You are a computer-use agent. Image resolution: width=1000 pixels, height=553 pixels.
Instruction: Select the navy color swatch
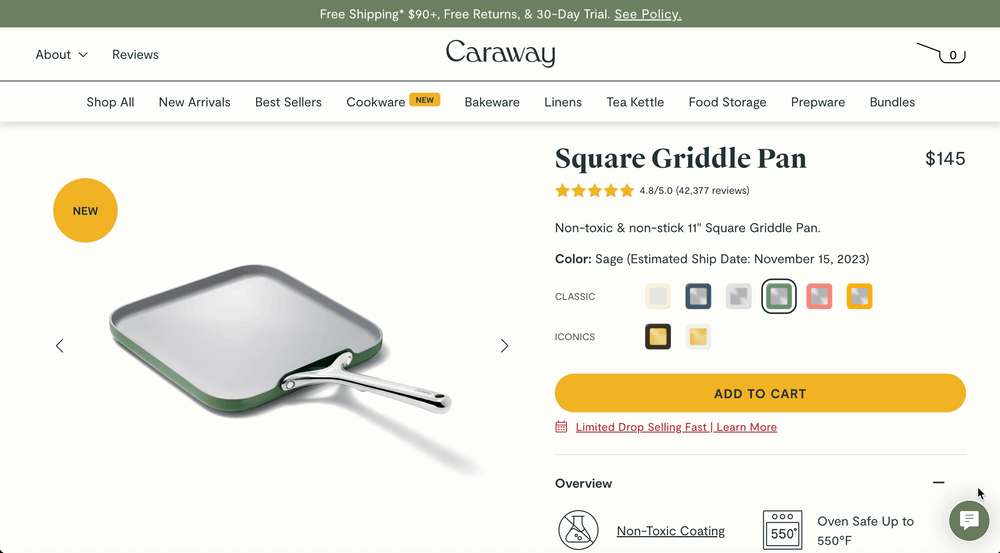point(698,297)
